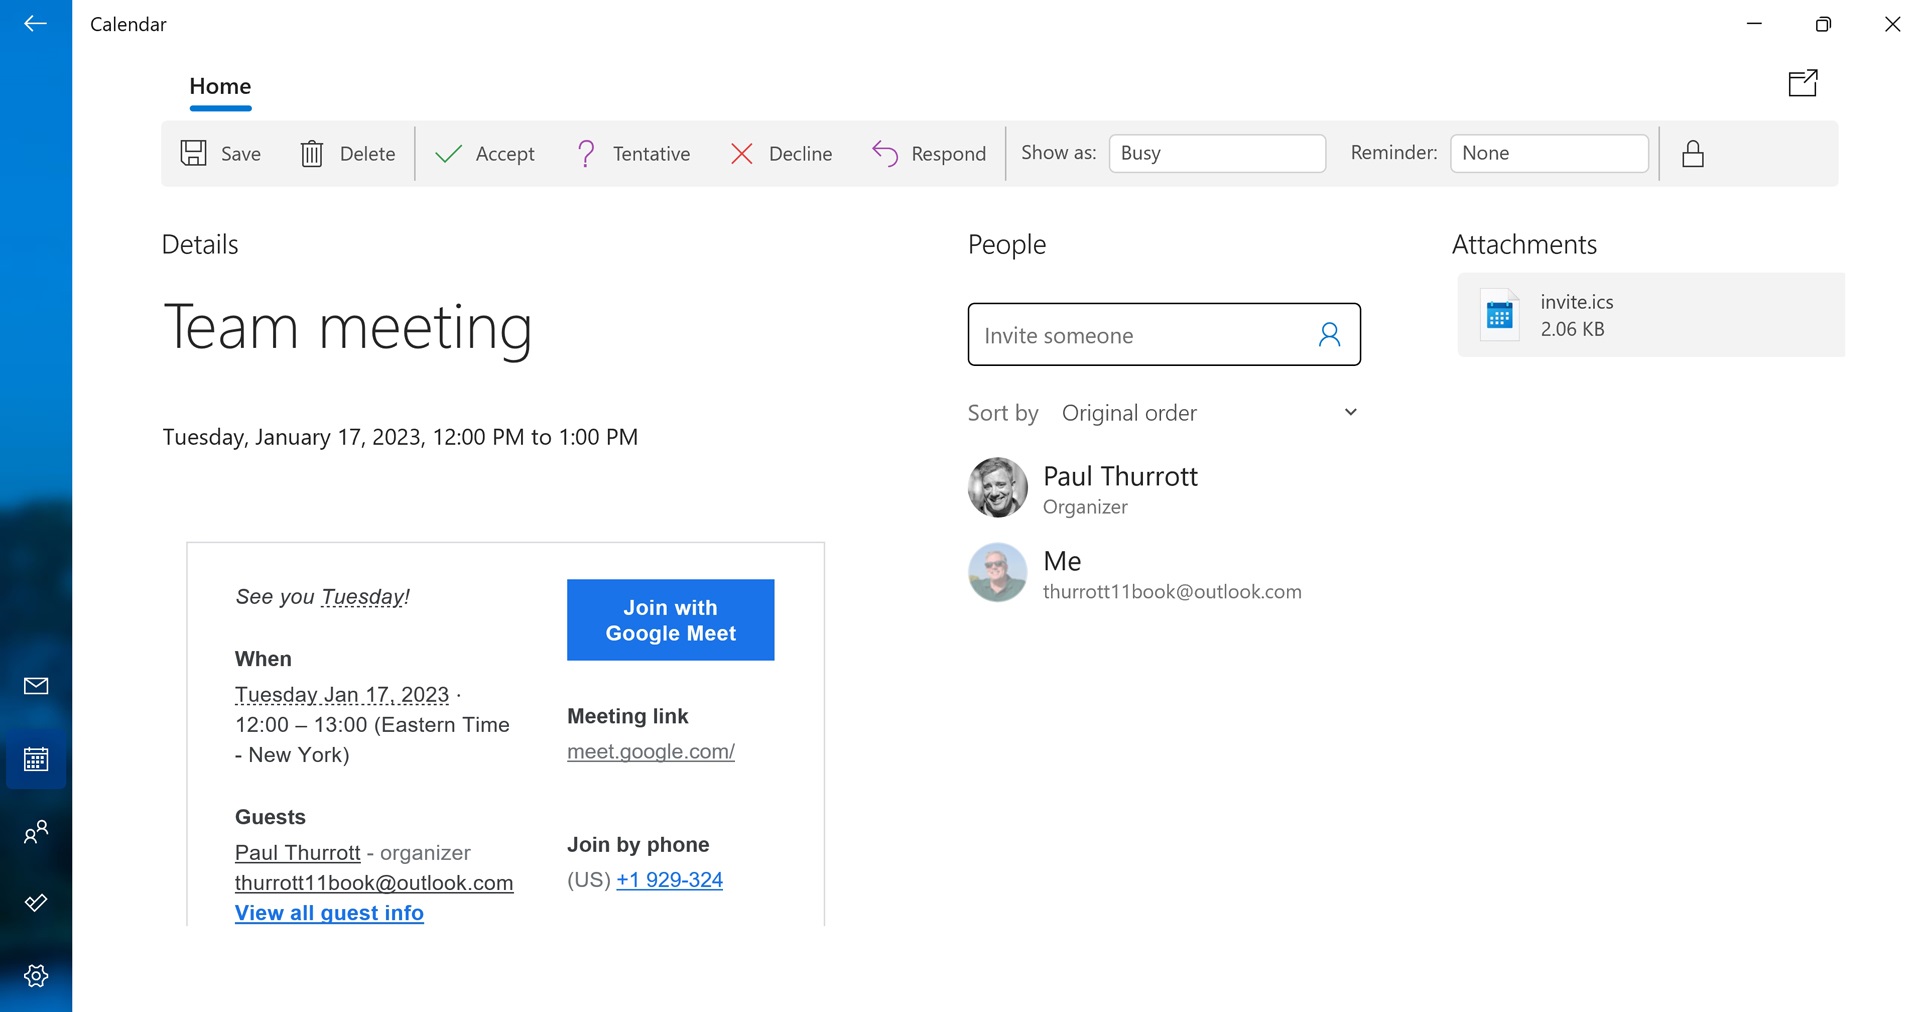Click Join with Google Meet button
This screenshot has width=1920, height=1012.
click(670, 620)
